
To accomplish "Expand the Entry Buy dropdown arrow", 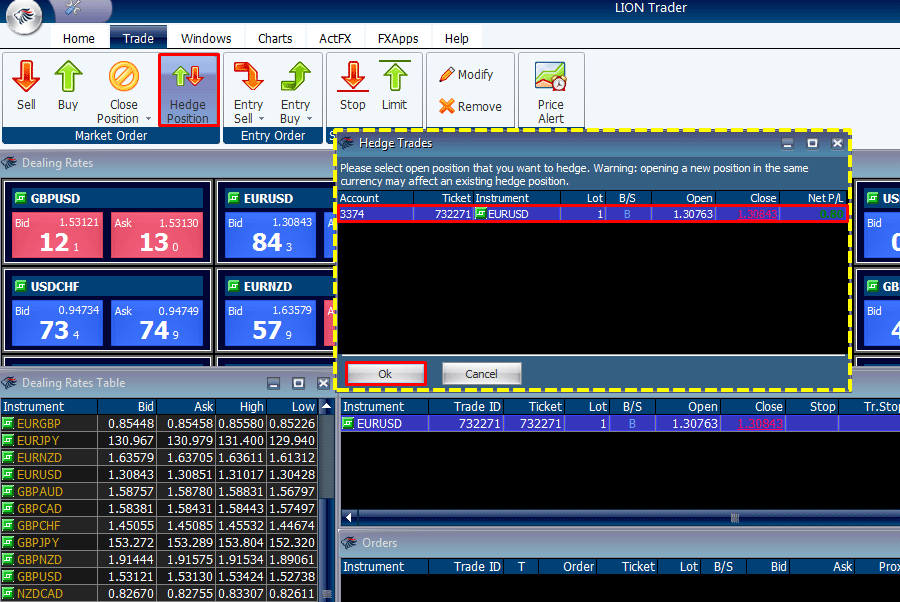I will click(x=309, y=119).
